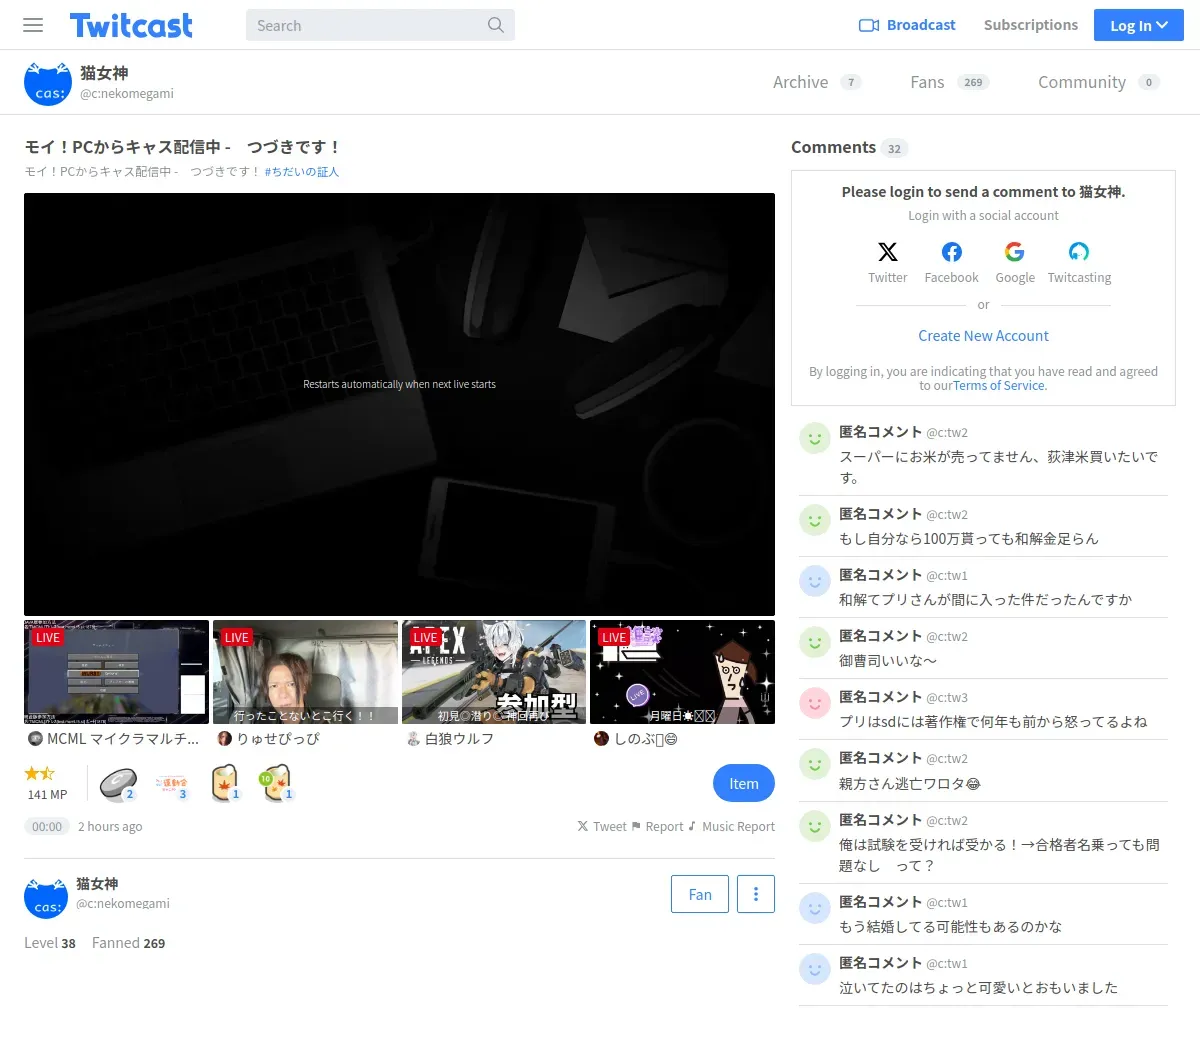Viewport: 1200px width, 1037px height.
Task: Click the Tweet share link
Action: pyautogui.click(x=602, y=827)
